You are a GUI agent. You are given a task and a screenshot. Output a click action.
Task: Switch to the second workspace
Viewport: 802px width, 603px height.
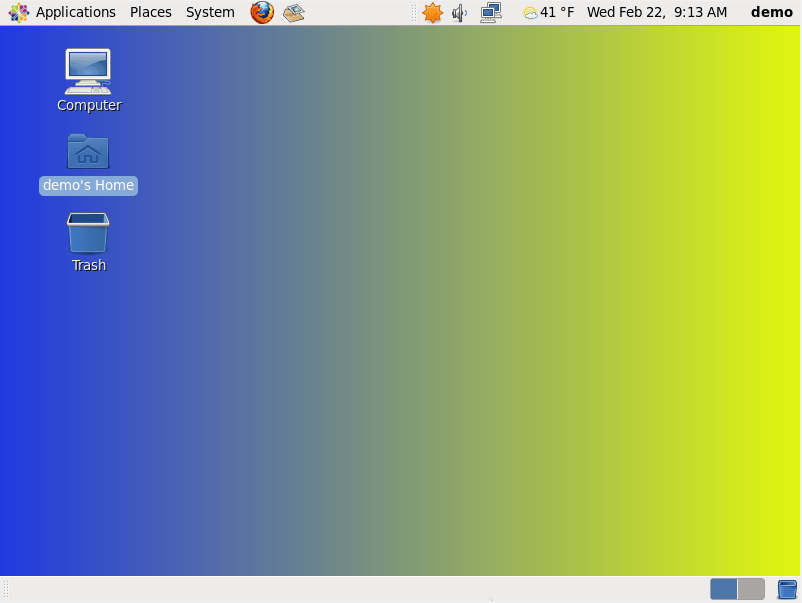click(x=751, y=589)
